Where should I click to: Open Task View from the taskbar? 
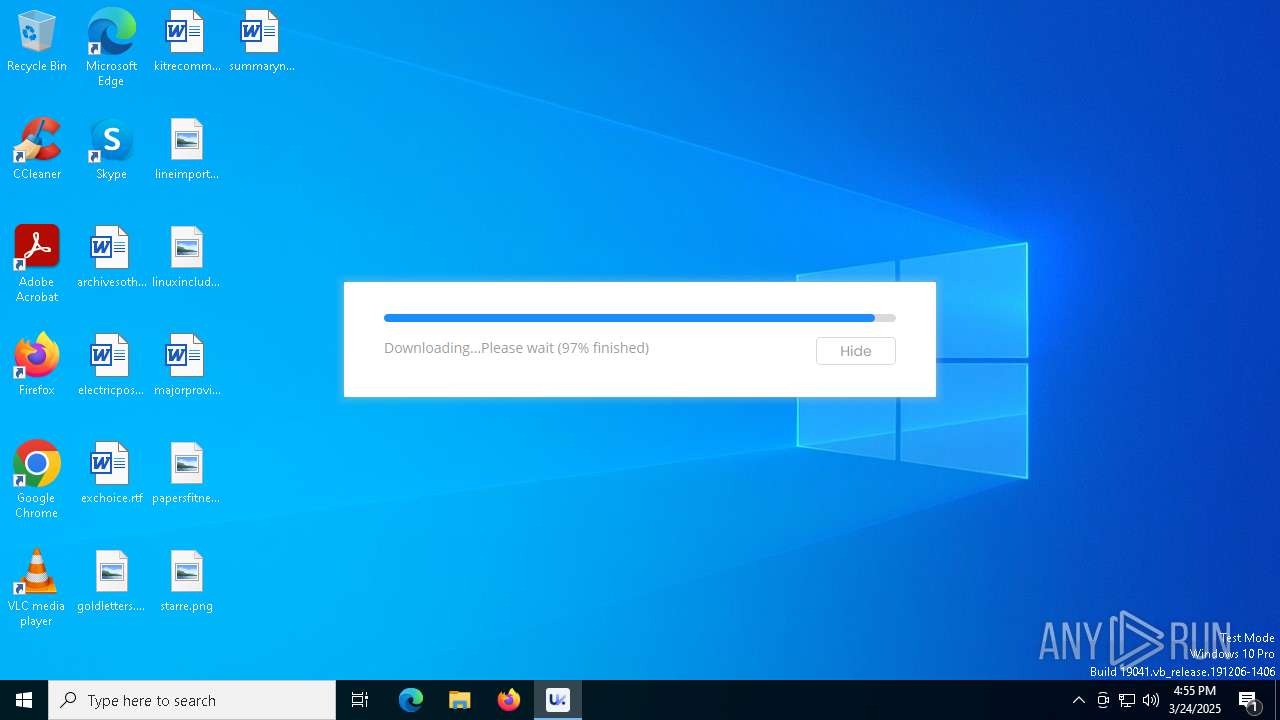[360, 700]
